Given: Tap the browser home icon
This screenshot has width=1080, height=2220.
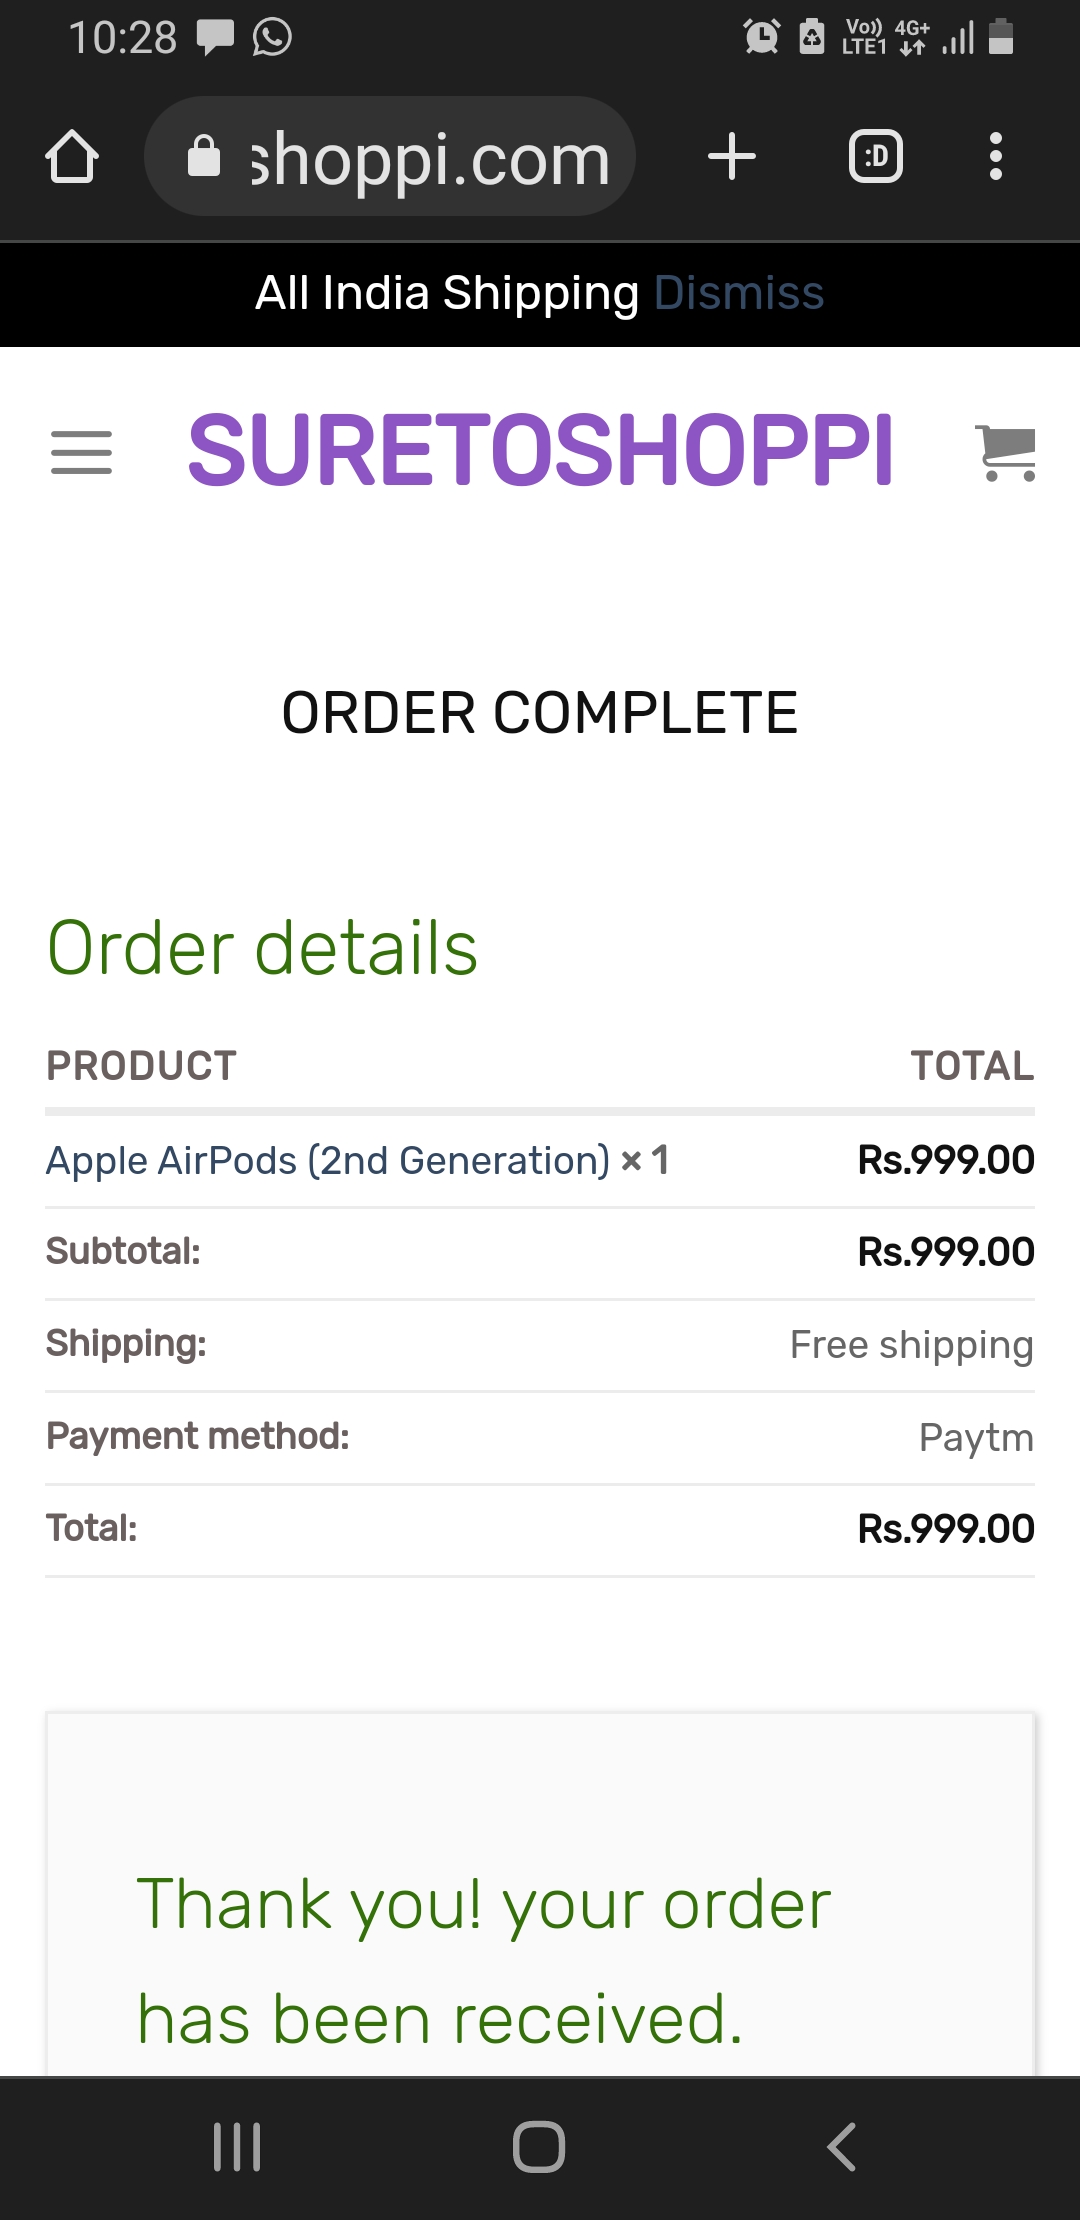Looking at the screenshot, I should tap(72, 157).
